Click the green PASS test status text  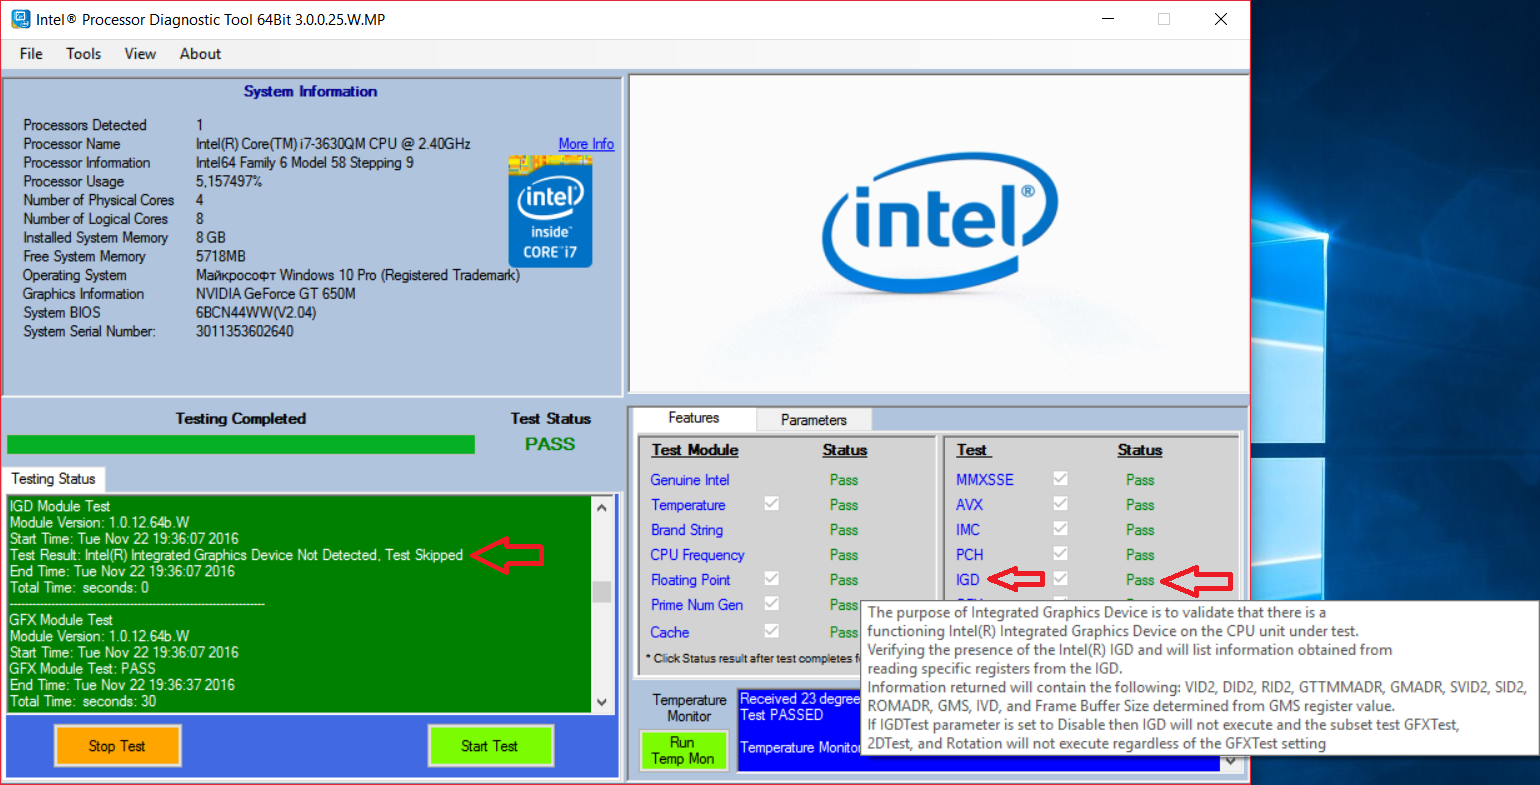(550, 444)
